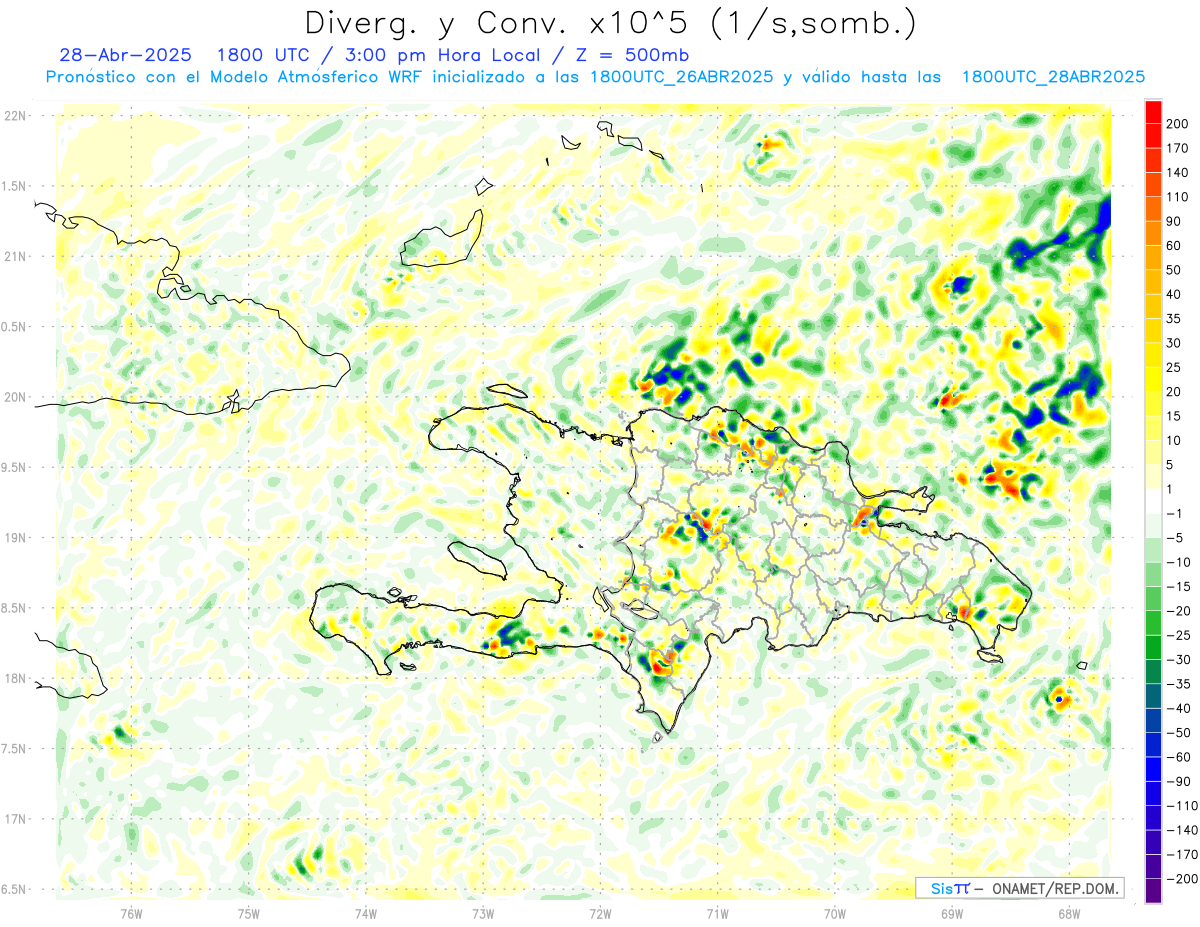Viewport: 1200px width, 927px height.
Task: Click the '20N' latitude label
Action: coord(15,397)
